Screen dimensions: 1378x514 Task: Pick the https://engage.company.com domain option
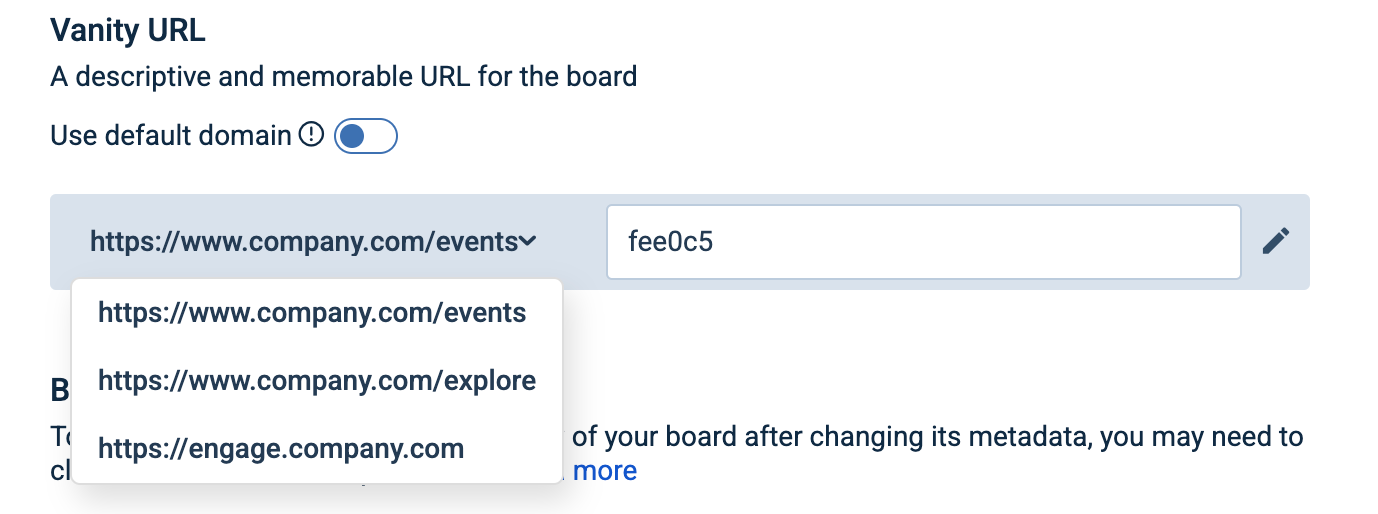coord(281,449)
